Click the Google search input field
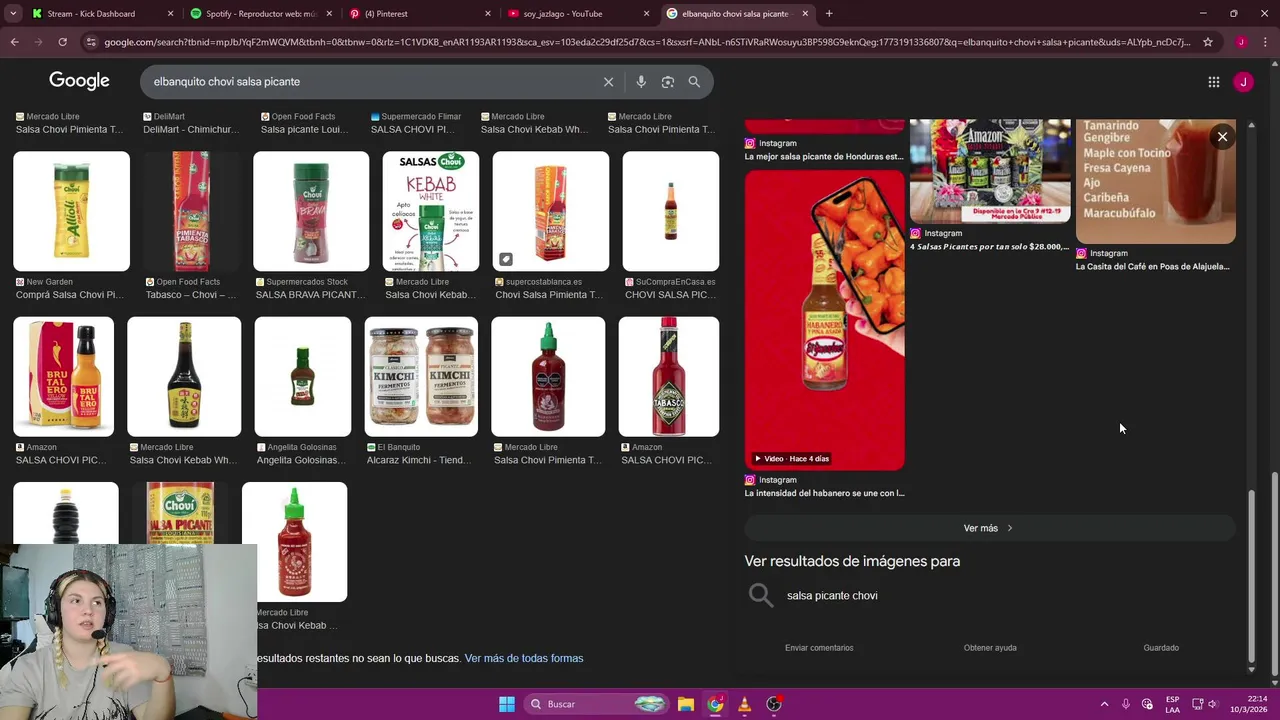Screen dimensions: 1280x720 [x=370, y=82]
